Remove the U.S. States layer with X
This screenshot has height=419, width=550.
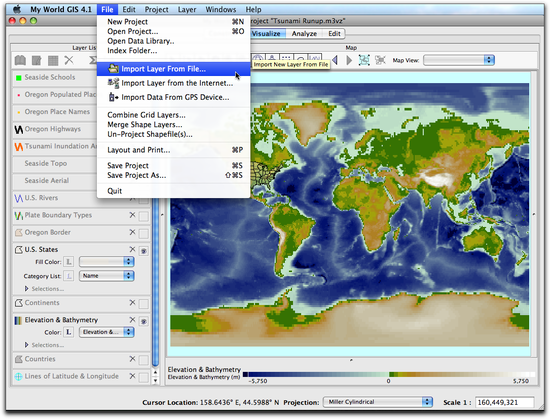(132, 249)
